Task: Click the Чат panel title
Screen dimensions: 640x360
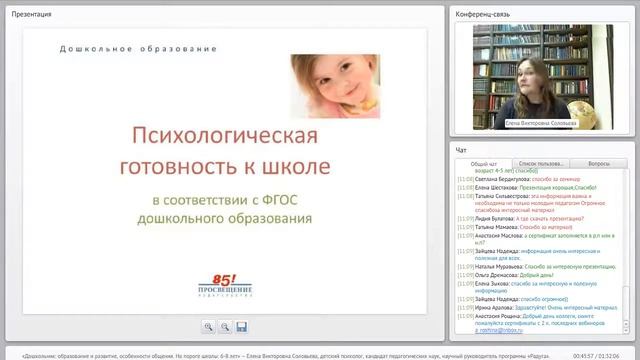Action: pyautogui.click(x=461, y=150)
